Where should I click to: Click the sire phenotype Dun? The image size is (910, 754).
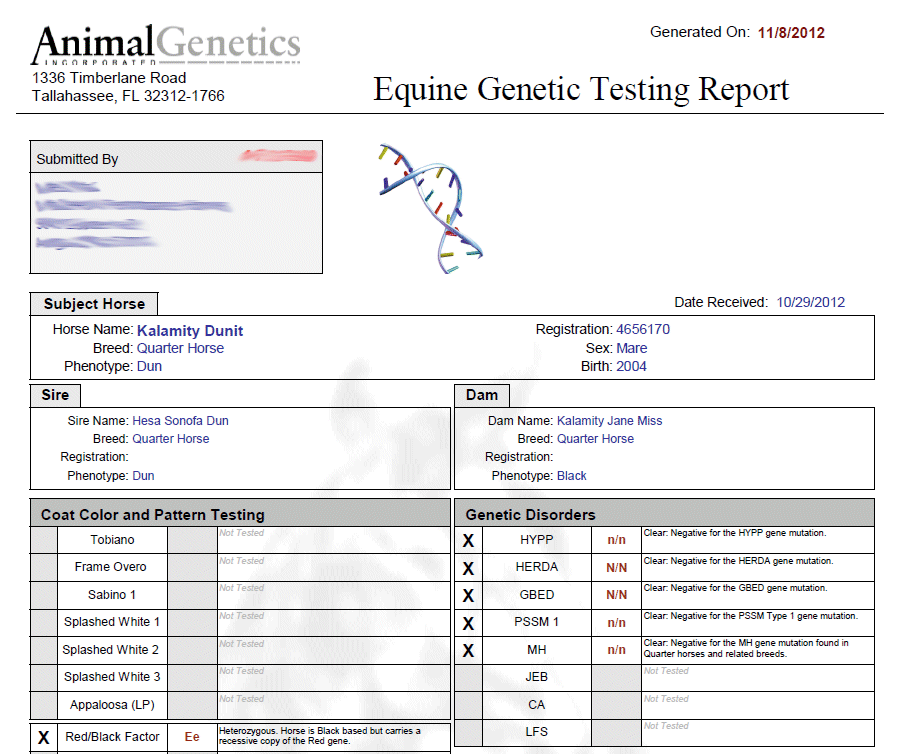click(143, 476)
